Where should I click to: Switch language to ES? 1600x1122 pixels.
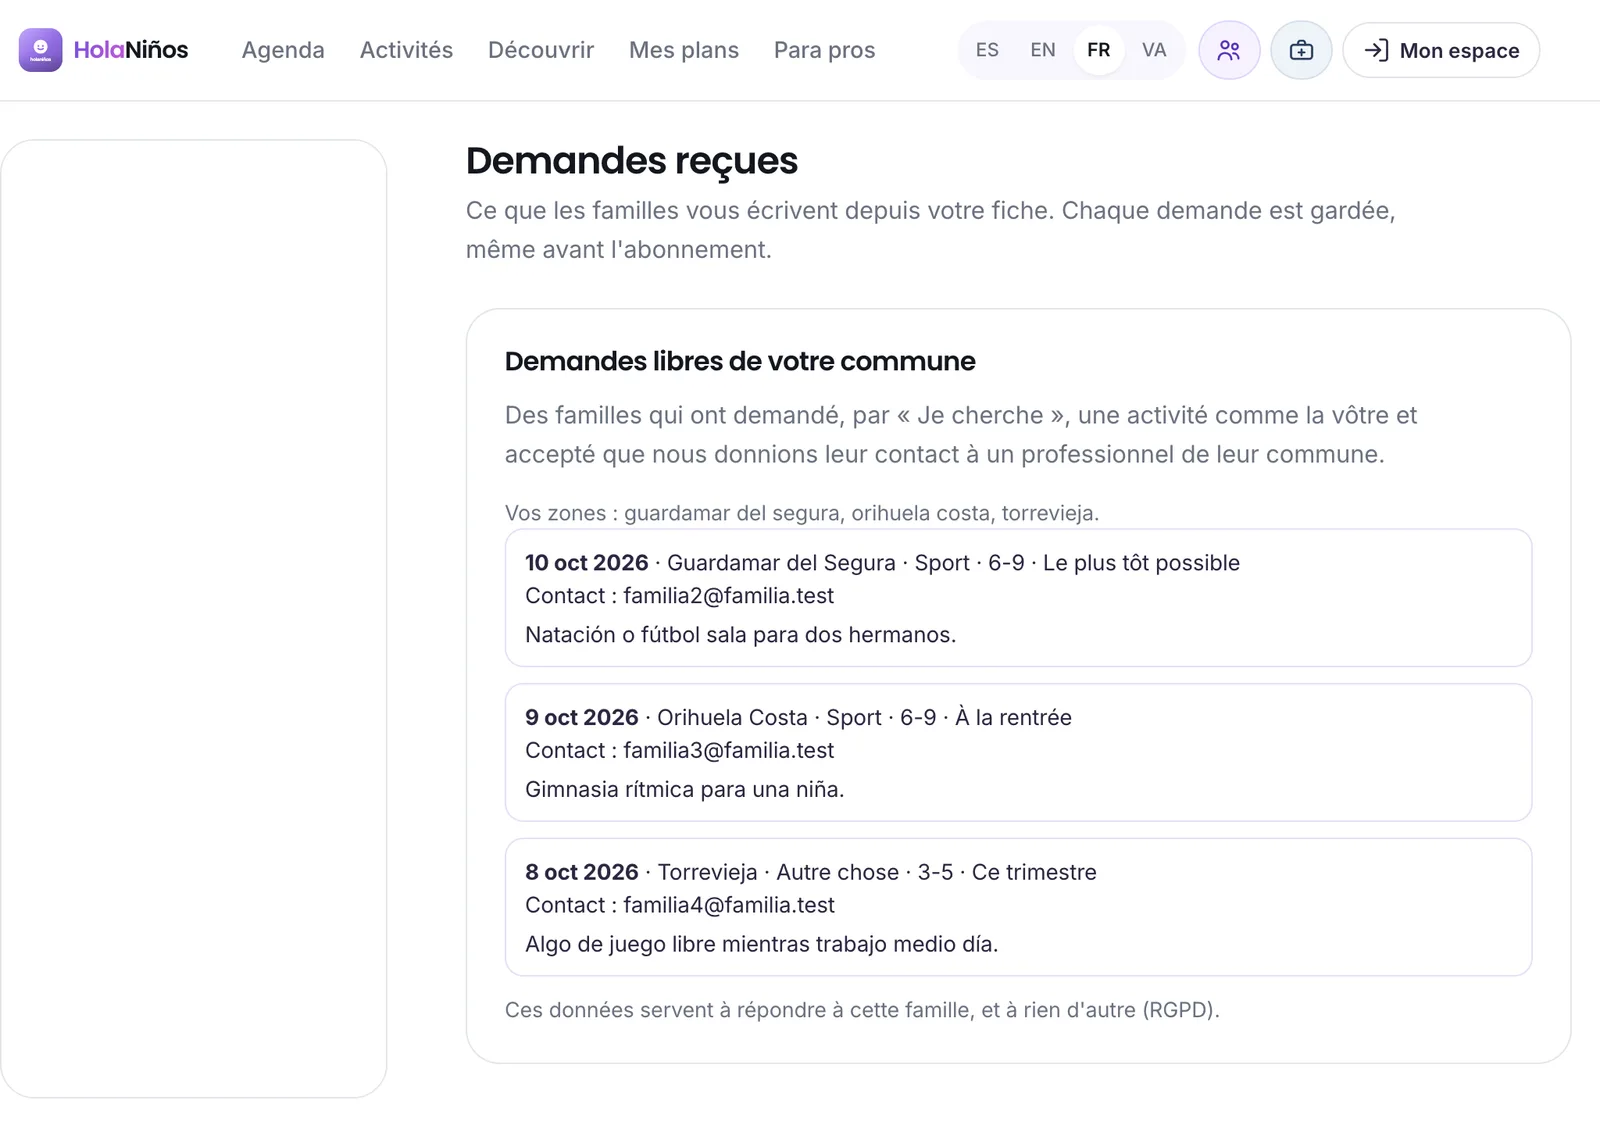pos(987,50)
